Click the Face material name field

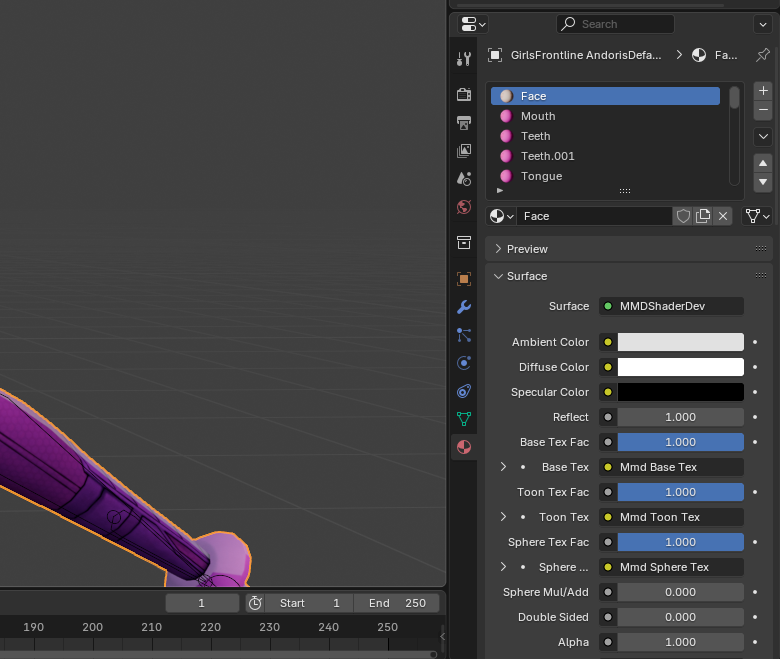click(594, 216)
